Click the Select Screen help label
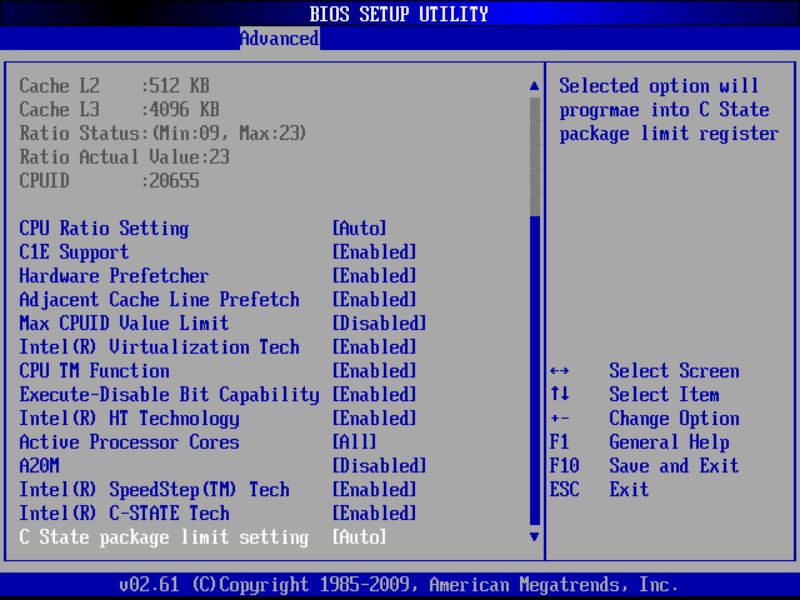The width and height of the screenshot is (800, 600). [674, 371]
